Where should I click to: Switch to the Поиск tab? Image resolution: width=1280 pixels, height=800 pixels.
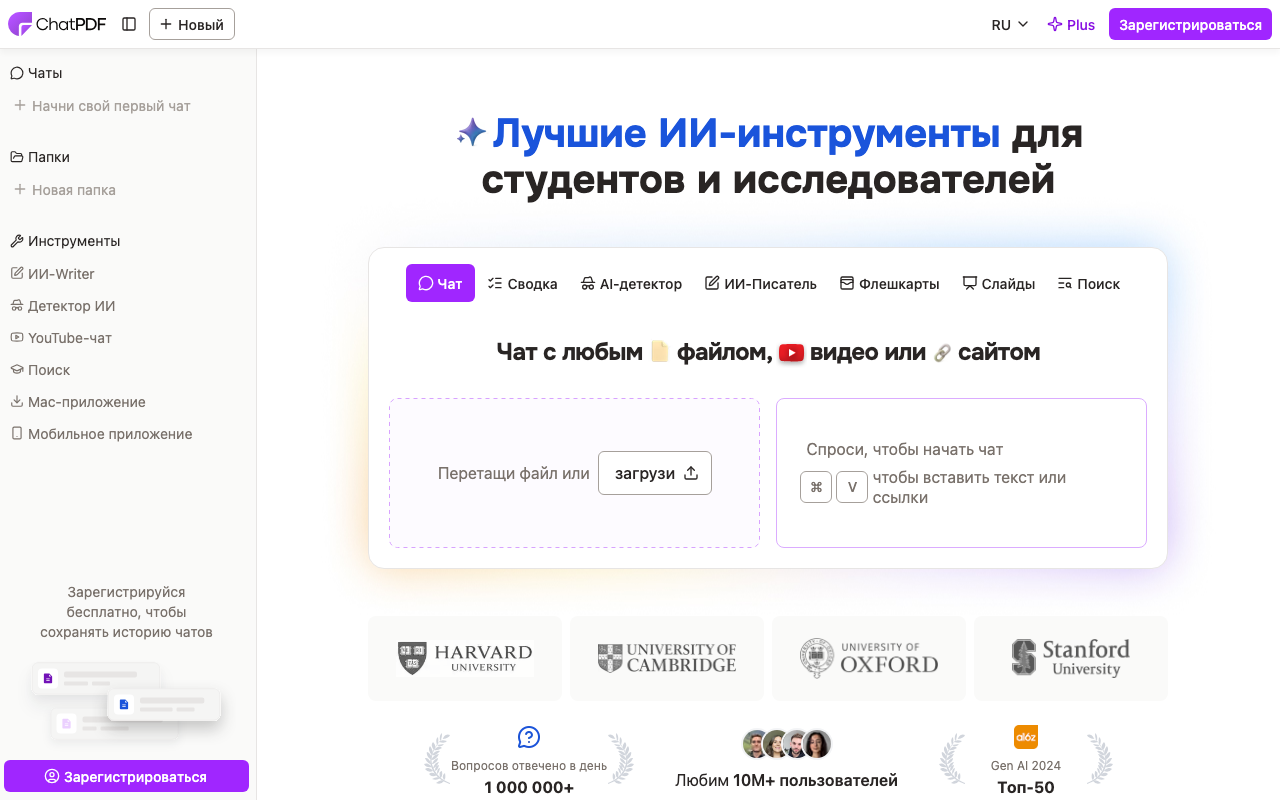point(1089,284)
